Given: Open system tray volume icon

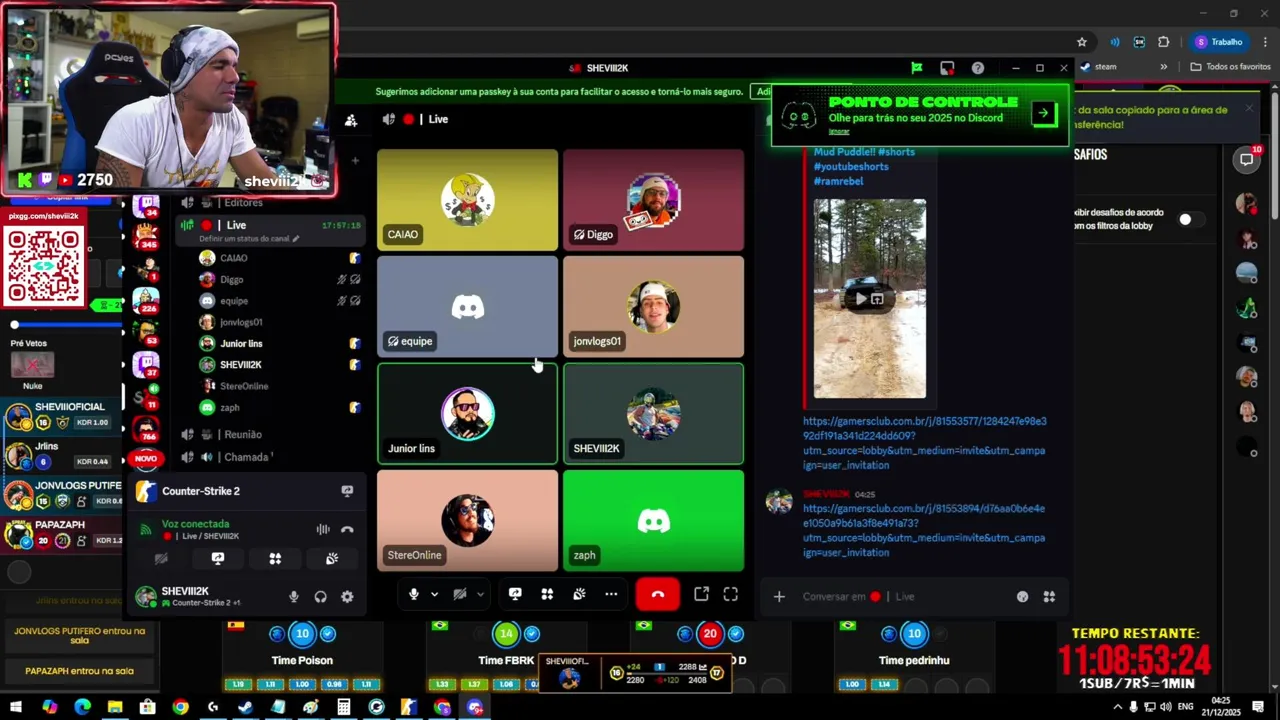Looking at the screenshot, I should pyautogui.click(x=1165, y=707).
